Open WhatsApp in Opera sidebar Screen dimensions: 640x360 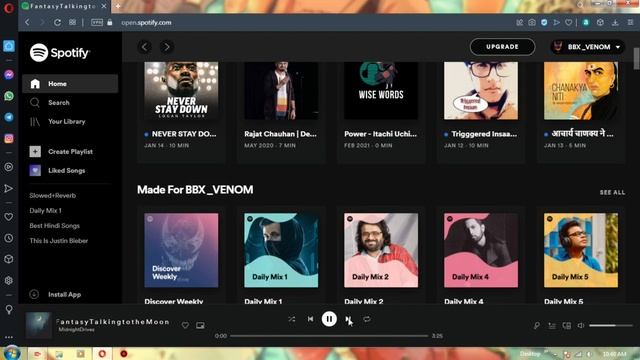pyautogui.click(x=9, y=96)
